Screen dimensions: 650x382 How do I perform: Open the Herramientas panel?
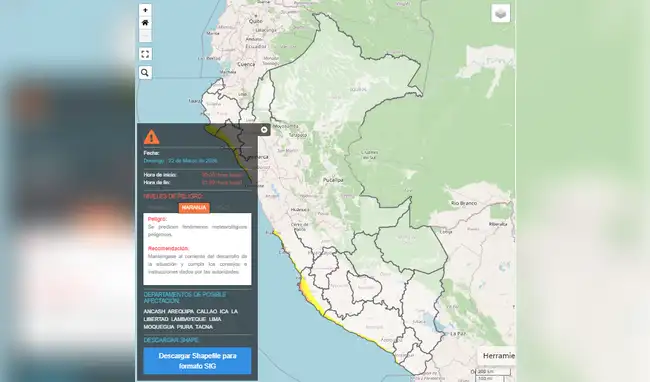(497, 356)
